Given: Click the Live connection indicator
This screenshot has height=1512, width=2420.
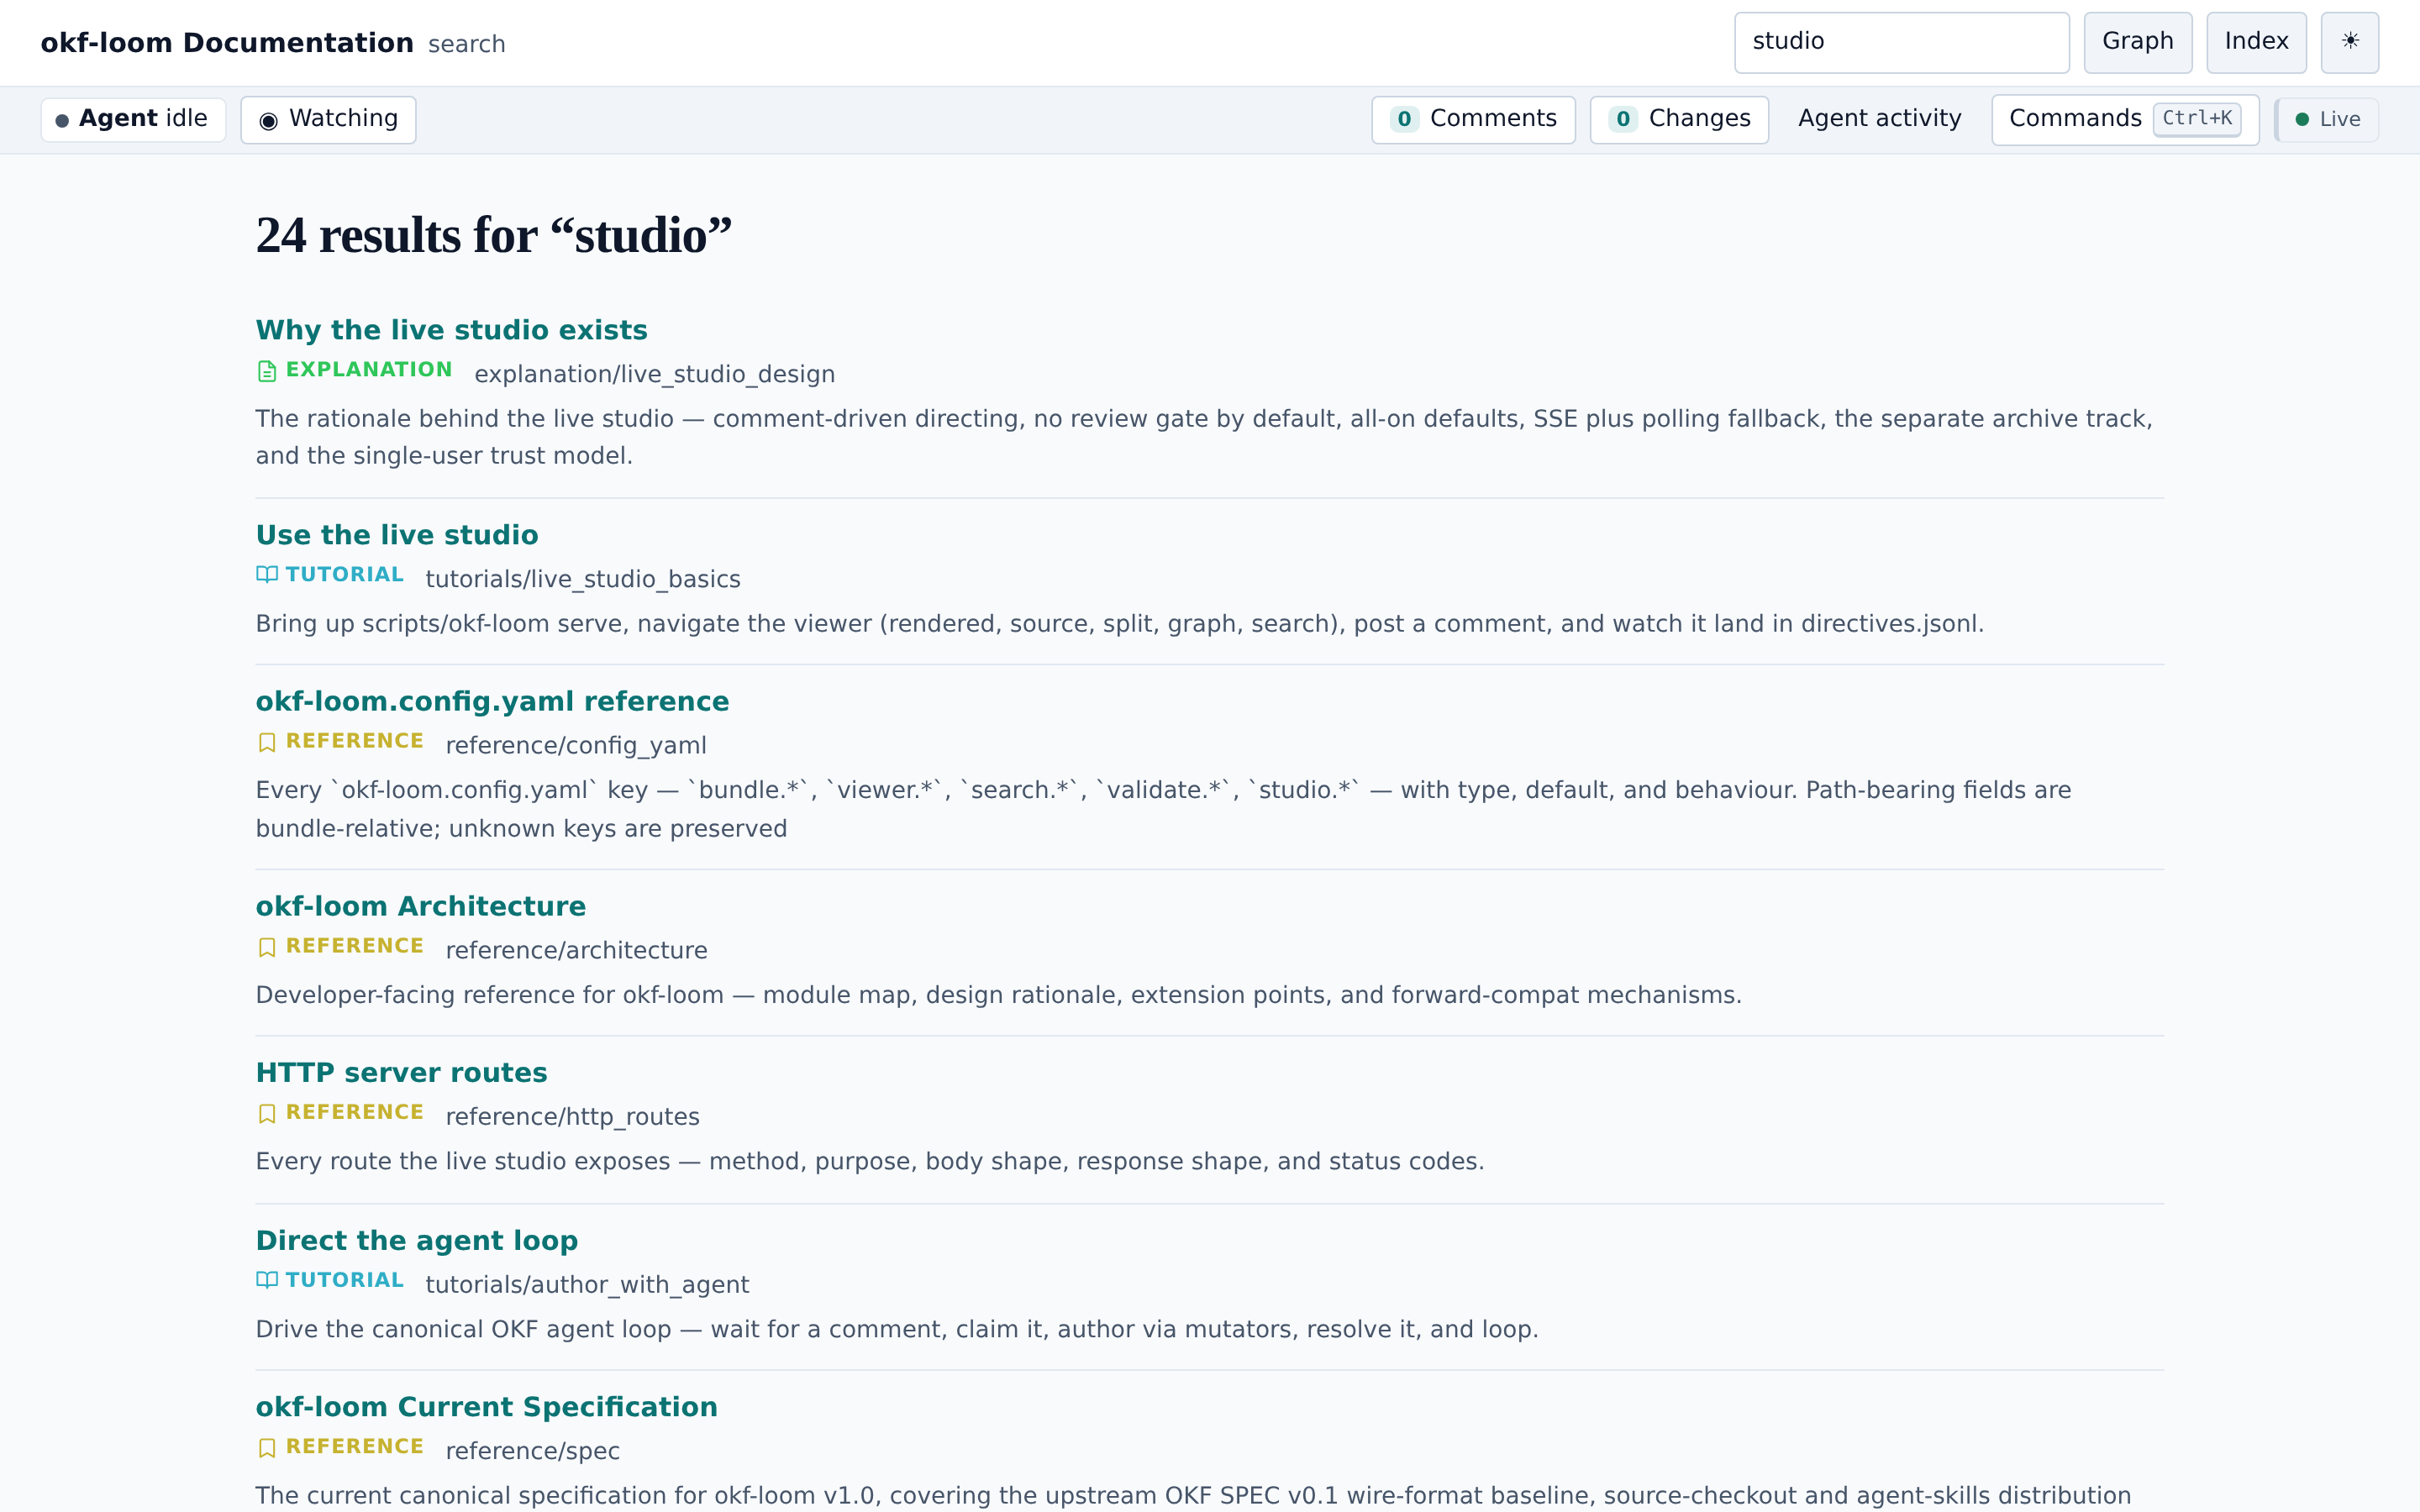Looking at the screenshot, I should [2327, 119].
